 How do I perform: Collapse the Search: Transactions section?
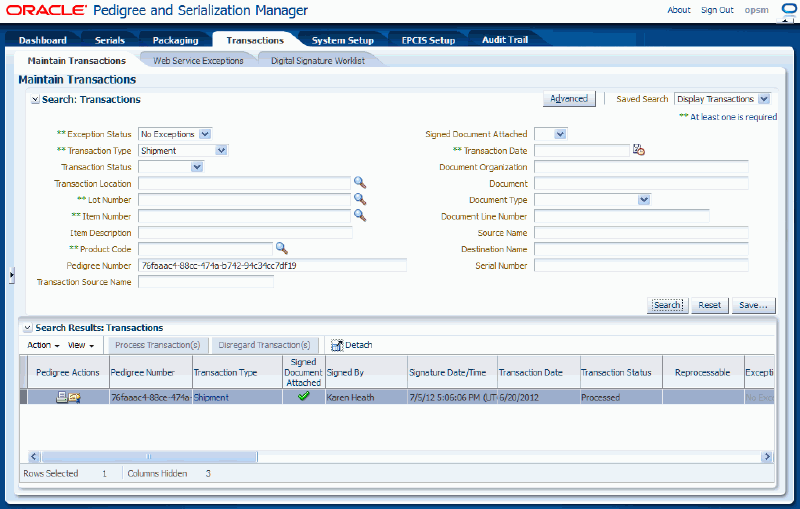coord(35,99)
